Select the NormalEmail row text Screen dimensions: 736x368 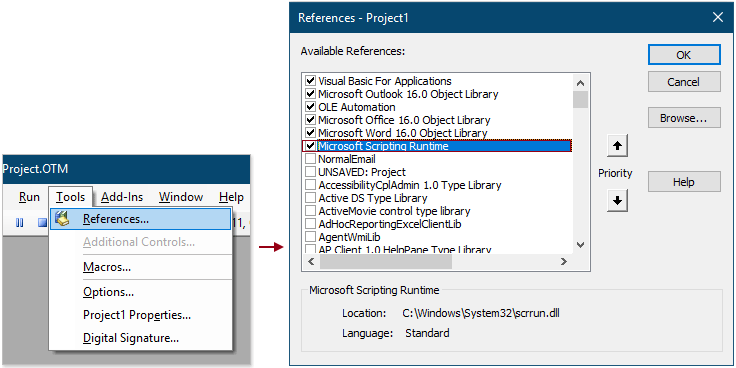point(347,159)
